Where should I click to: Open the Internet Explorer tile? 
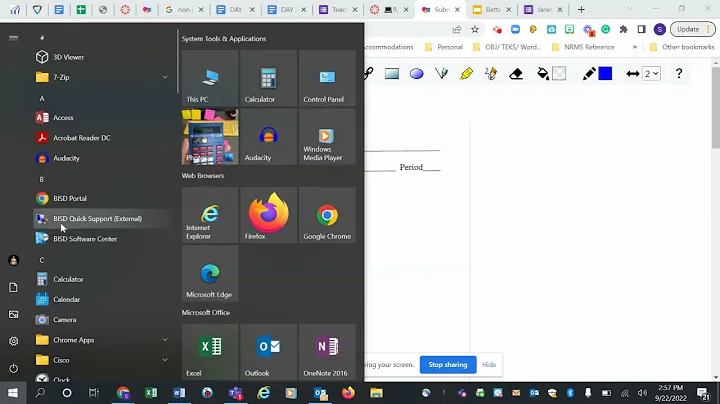(x=210, y=215)
